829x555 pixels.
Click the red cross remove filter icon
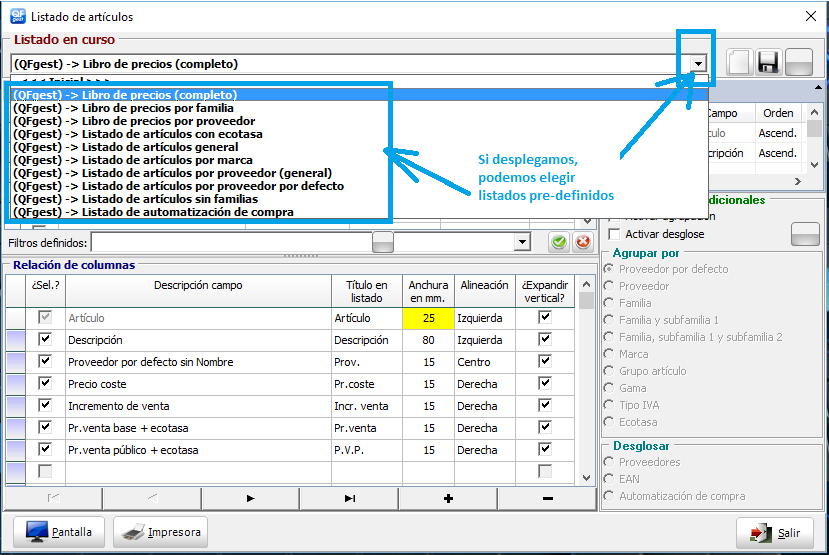click(583, 242)
